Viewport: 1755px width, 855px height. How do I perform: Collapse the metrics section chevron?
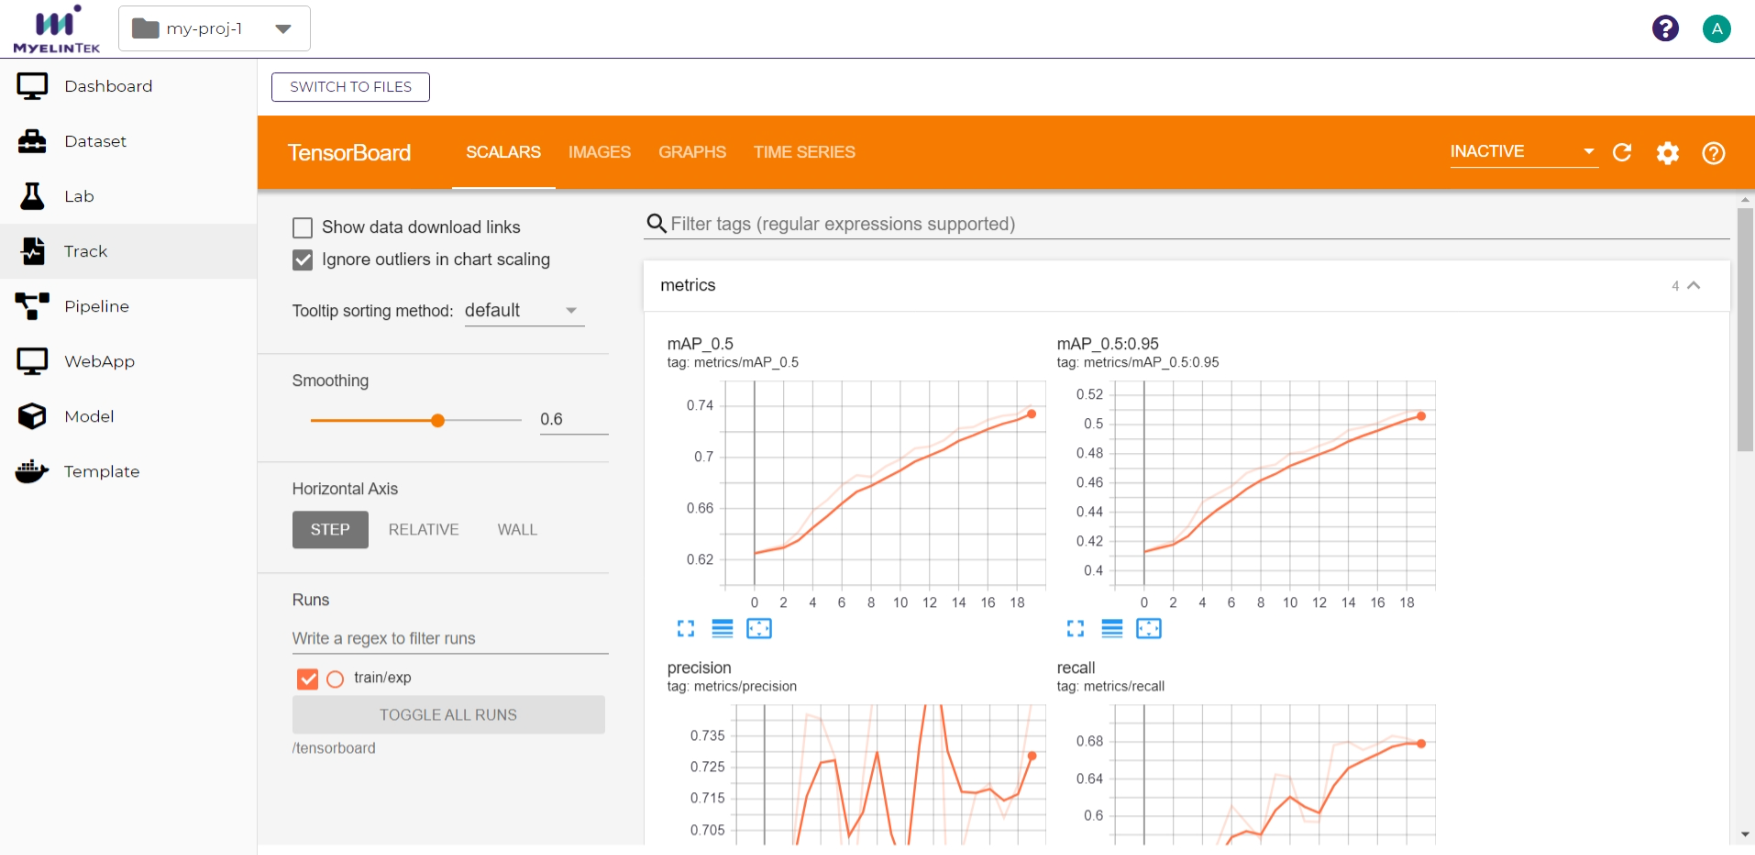[1693, 285]
